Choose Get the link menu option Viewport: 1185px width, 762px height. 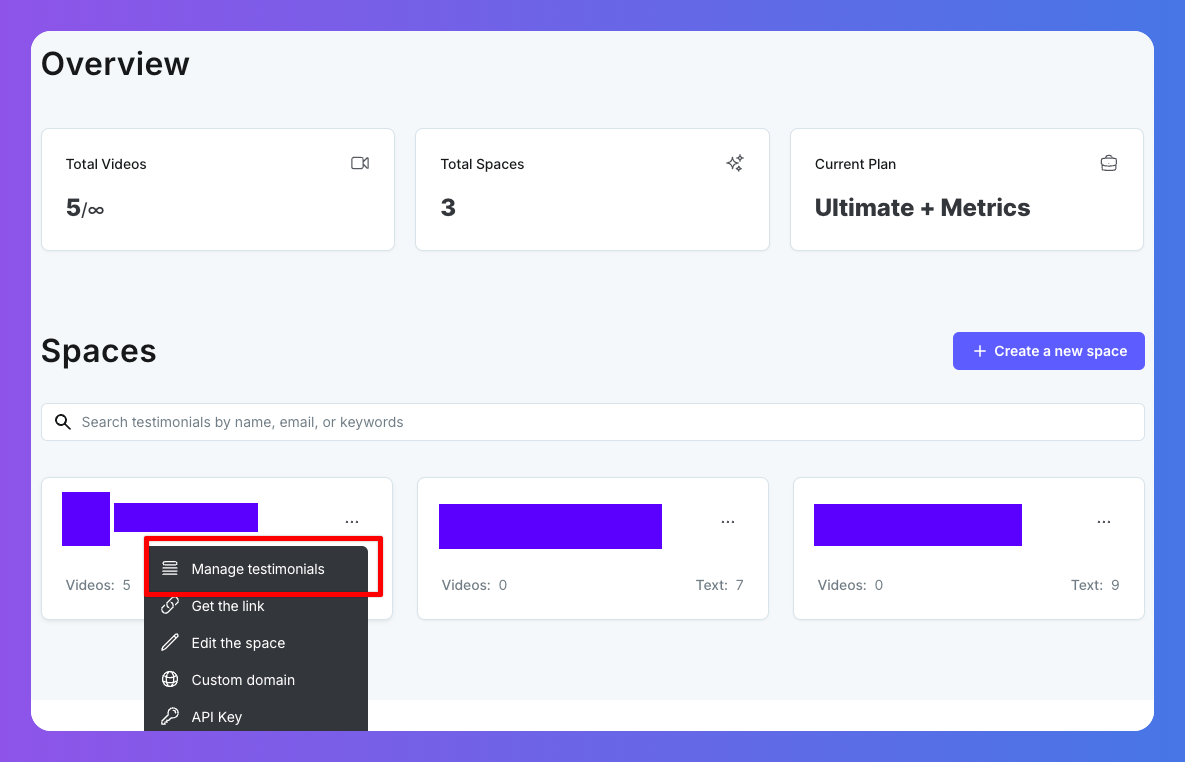click(x=228, y=606)
